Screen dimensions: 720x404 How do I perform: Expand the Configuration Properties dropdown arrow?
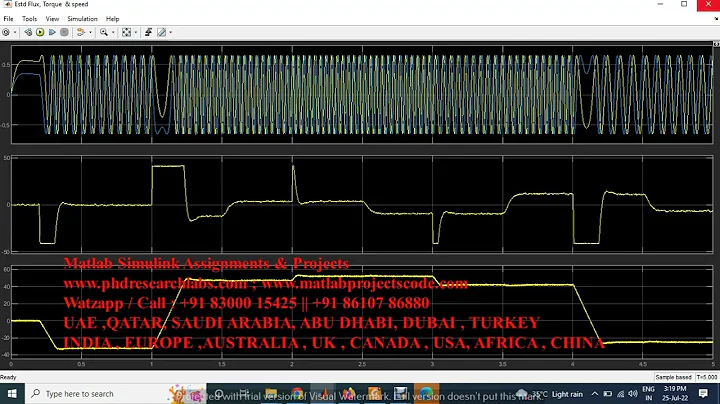(x=15, y=32)
